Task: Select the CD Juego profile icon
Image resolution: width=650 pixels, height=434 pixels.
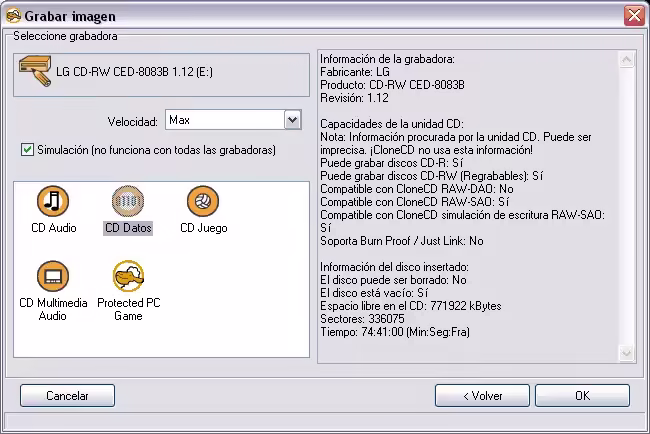Action: (x=203, y=201)
